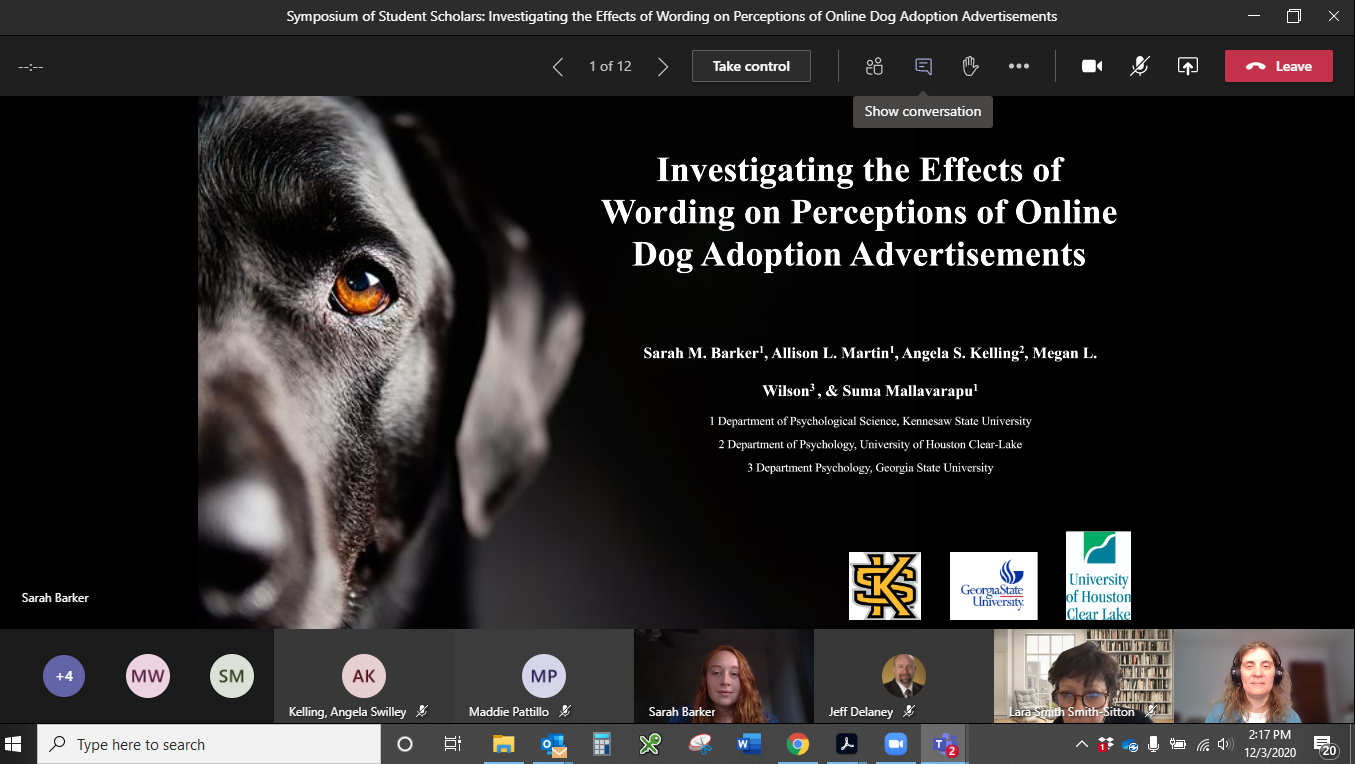Open Microsoft Word from the taskbar
This screenshot has height=764, width=1355.
click(x=748, y=744)
